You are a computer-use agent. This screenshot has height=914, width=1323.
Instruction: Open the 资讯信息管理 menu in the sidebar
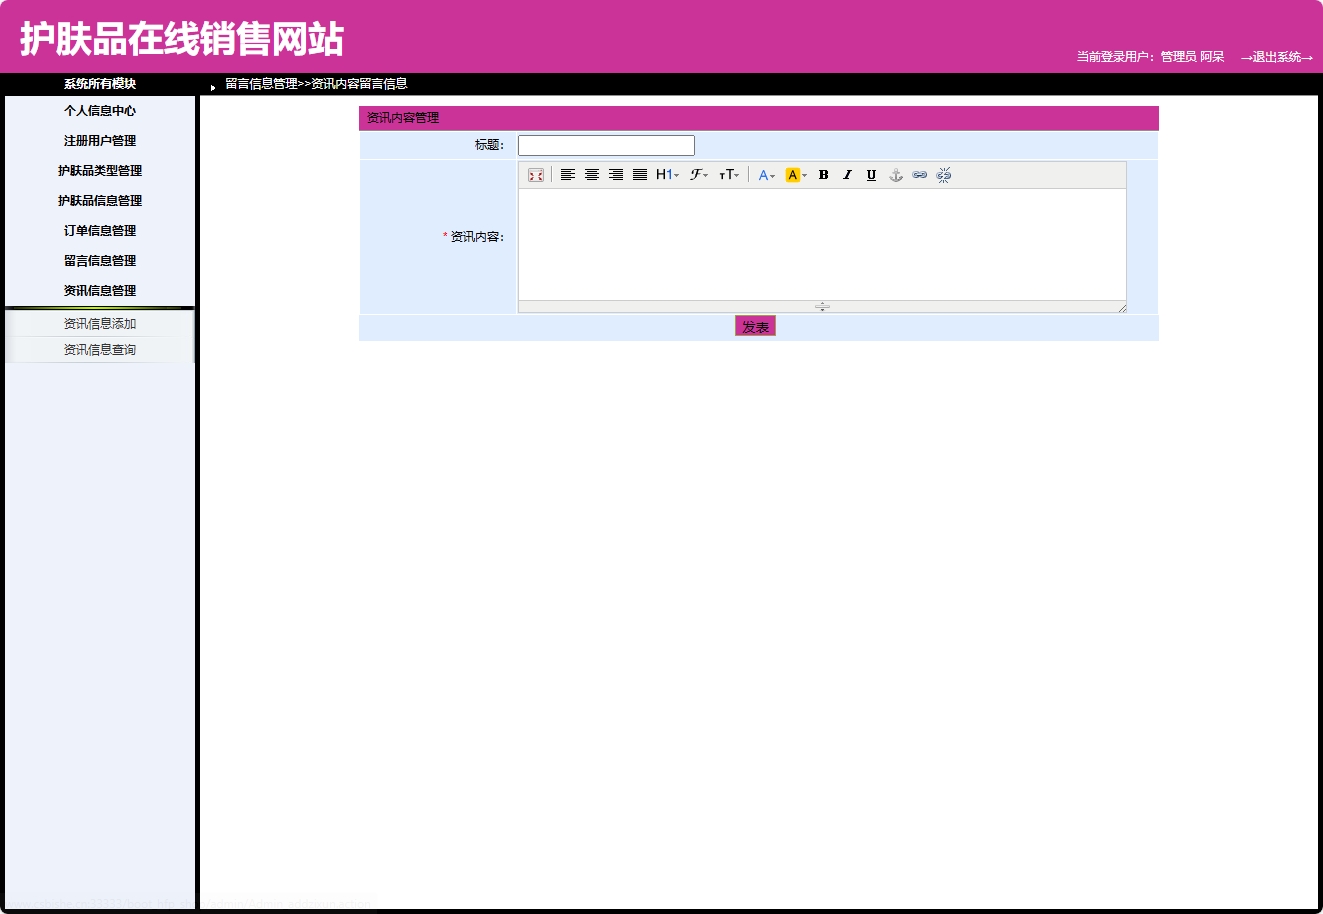[x=99, y=290]
